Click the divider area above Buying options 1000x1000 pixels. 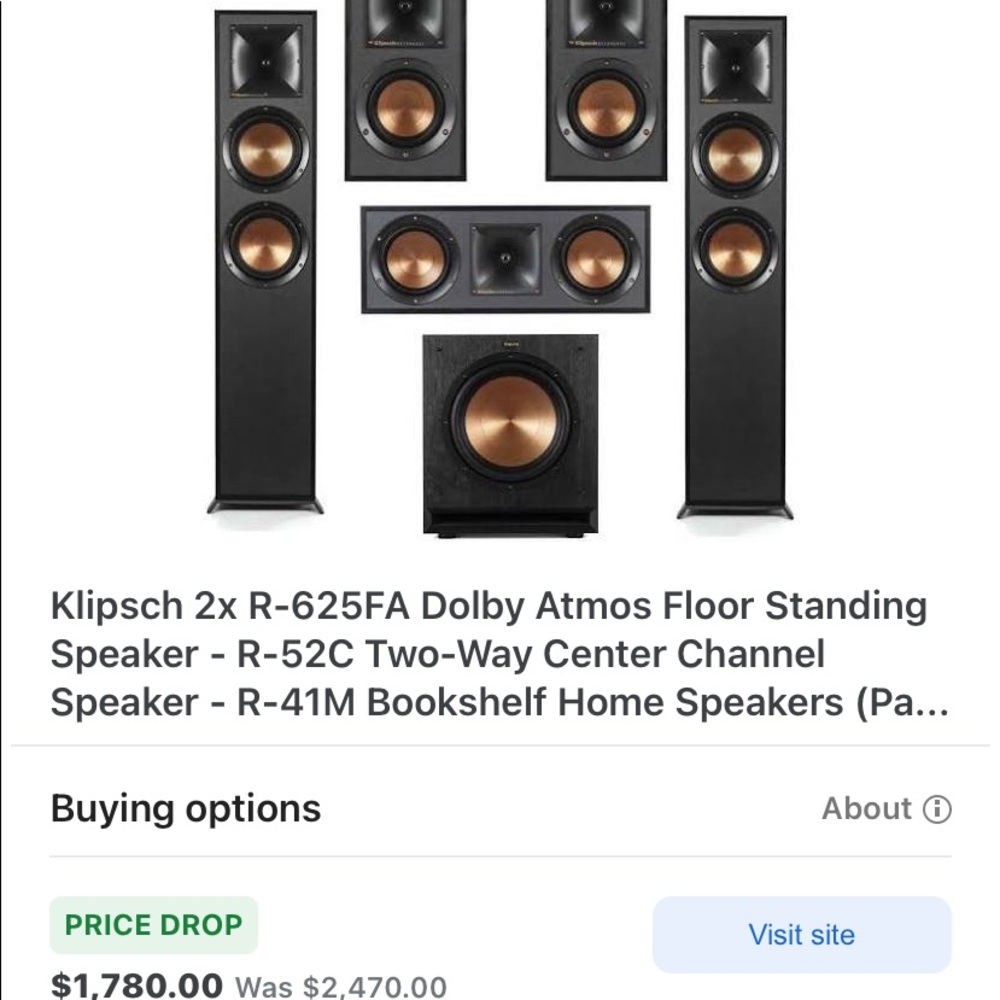pos(500,742)
